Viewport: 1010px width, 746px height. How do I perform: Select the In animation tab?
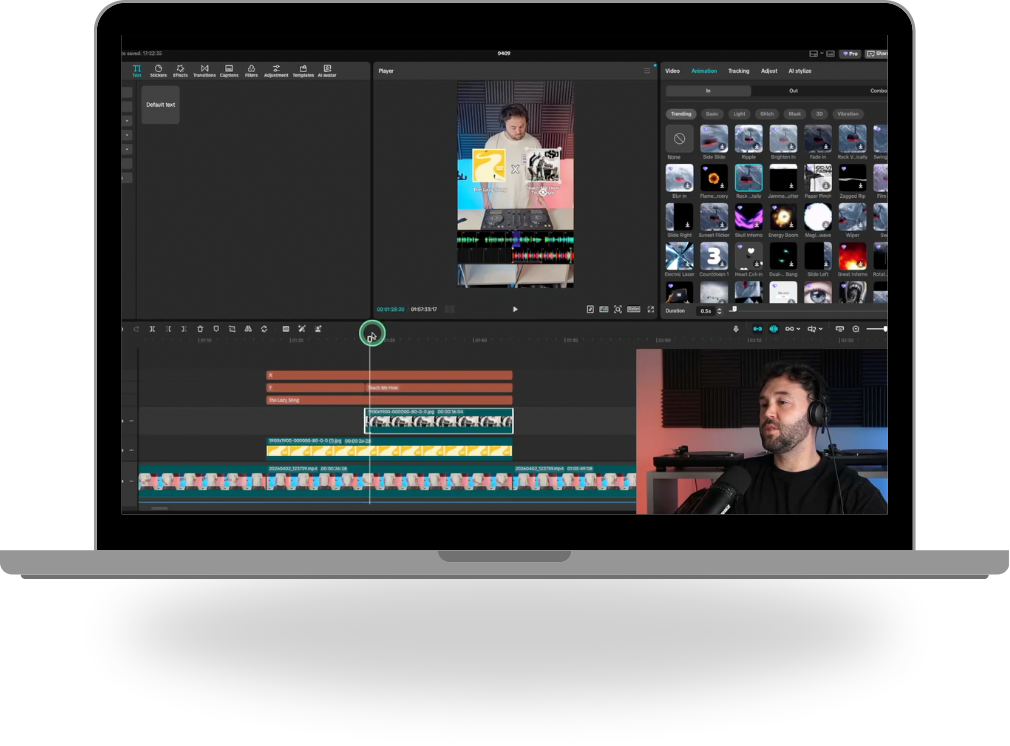point(708,91)
